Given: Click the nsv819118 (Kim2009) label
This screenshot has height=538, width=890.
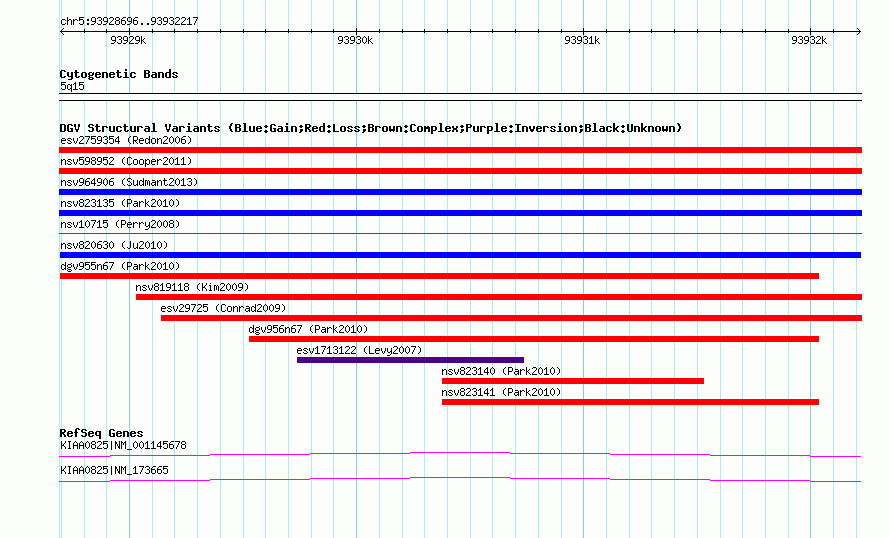Looking at the screenshot, I should 192,287.
